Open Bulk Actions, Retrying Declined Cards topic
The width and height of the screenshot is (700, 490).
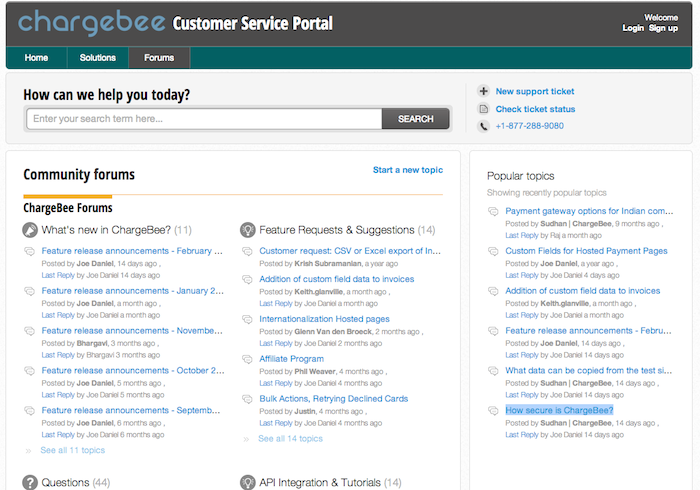tap(333, 399)
